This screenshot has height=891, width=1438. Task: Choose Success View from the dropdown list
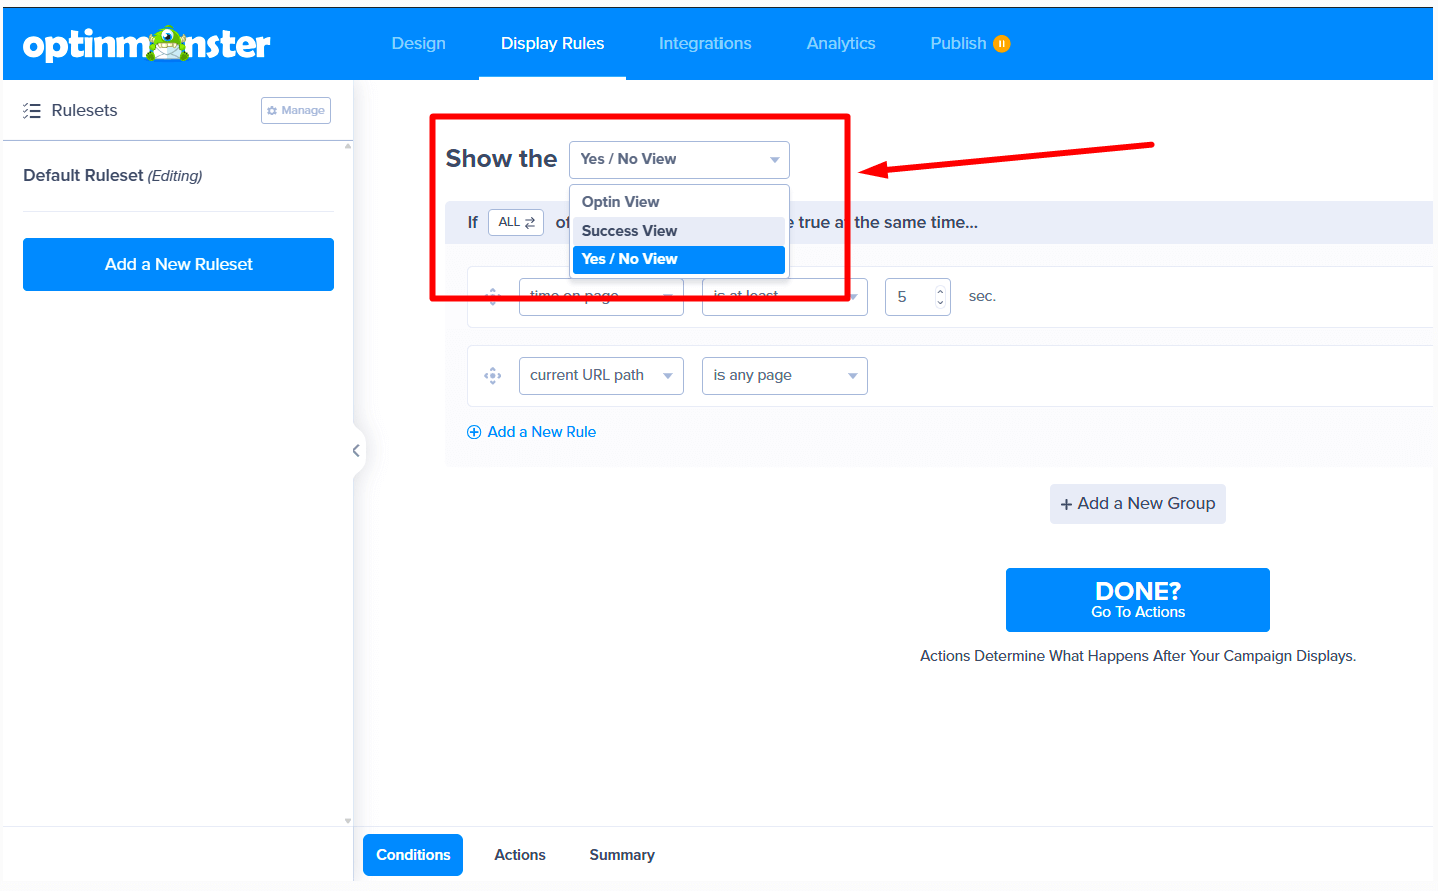pos(679,231)
